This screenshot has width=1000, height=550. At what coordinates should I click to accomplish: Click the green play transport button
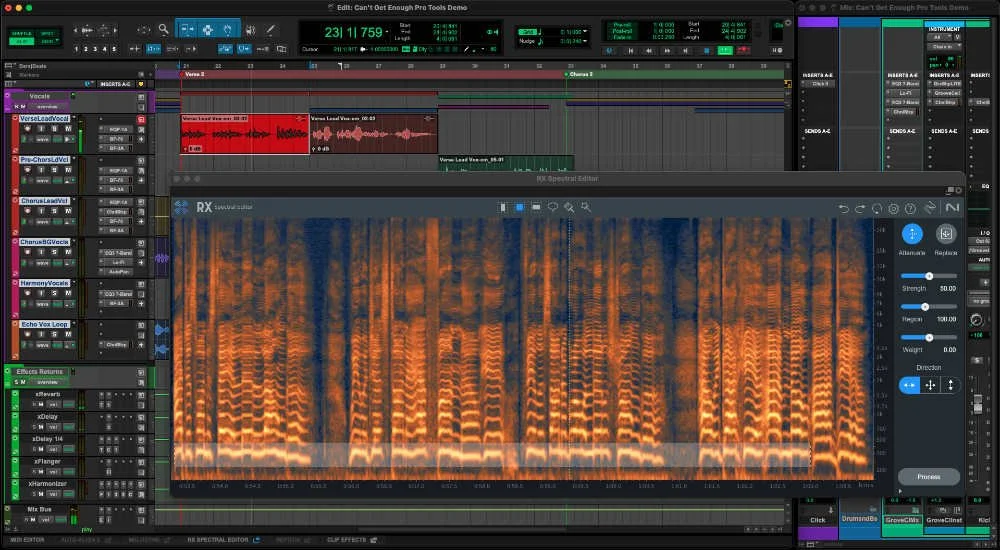pos(724,50)
